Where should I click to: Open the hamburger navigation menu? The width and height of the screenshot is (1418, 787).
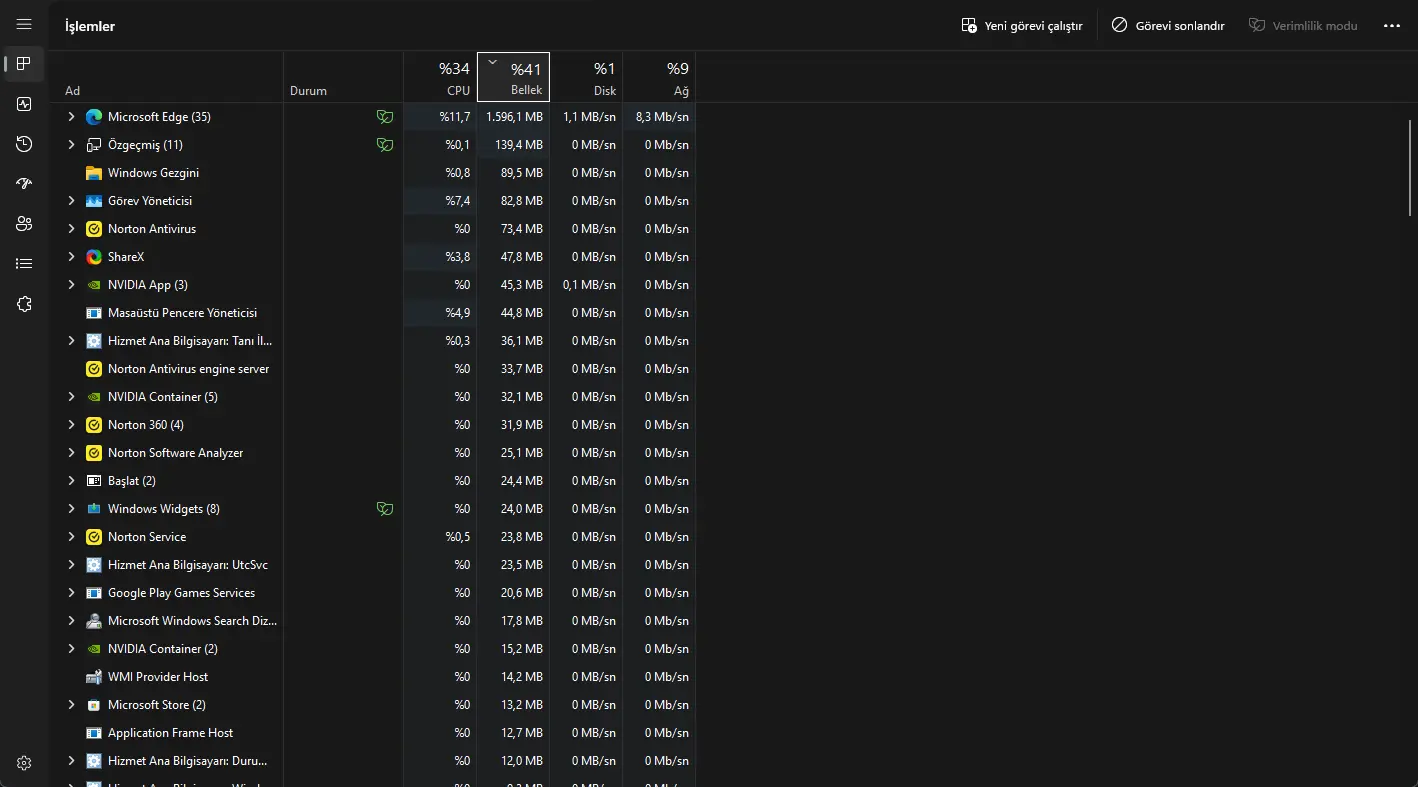point(24,25)
